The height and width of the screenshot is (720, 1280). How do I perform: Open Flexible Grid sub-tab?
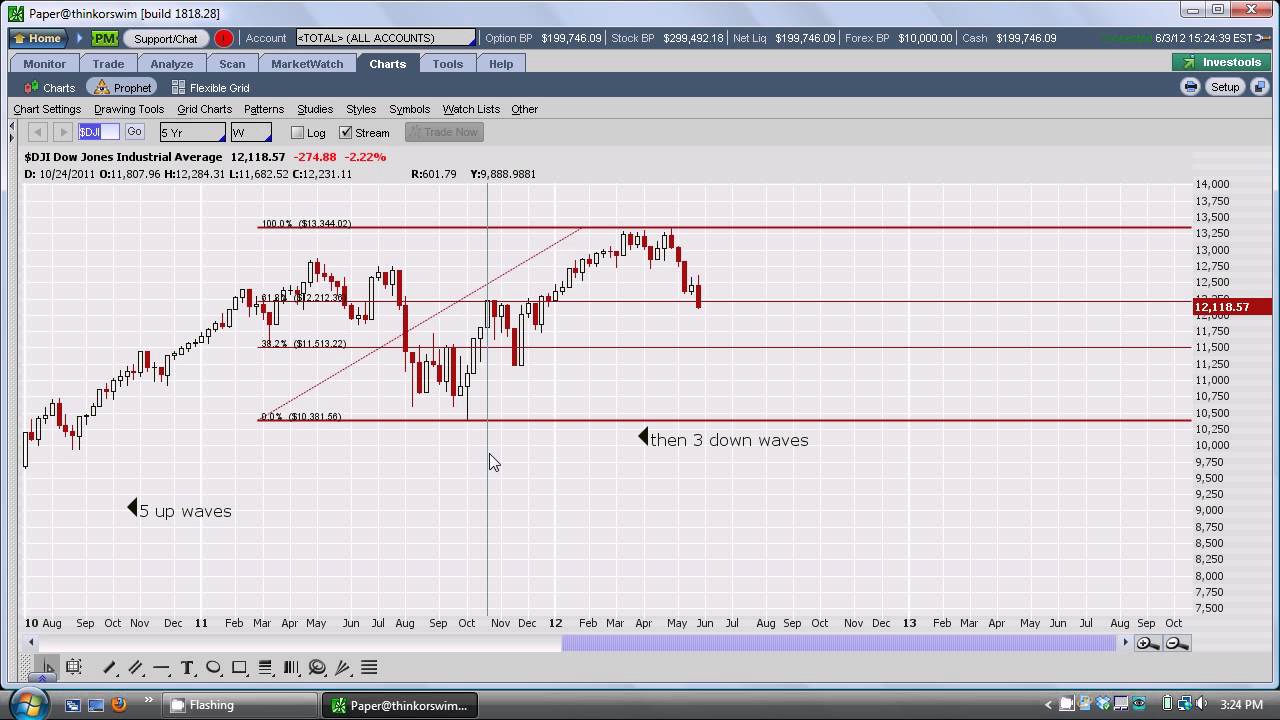tap(210, 88)
